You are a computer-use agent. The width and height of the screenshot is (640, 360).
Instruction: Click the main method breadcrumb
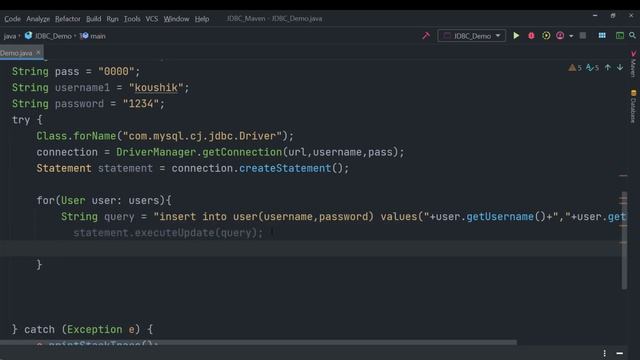click(x=93, y=36)
